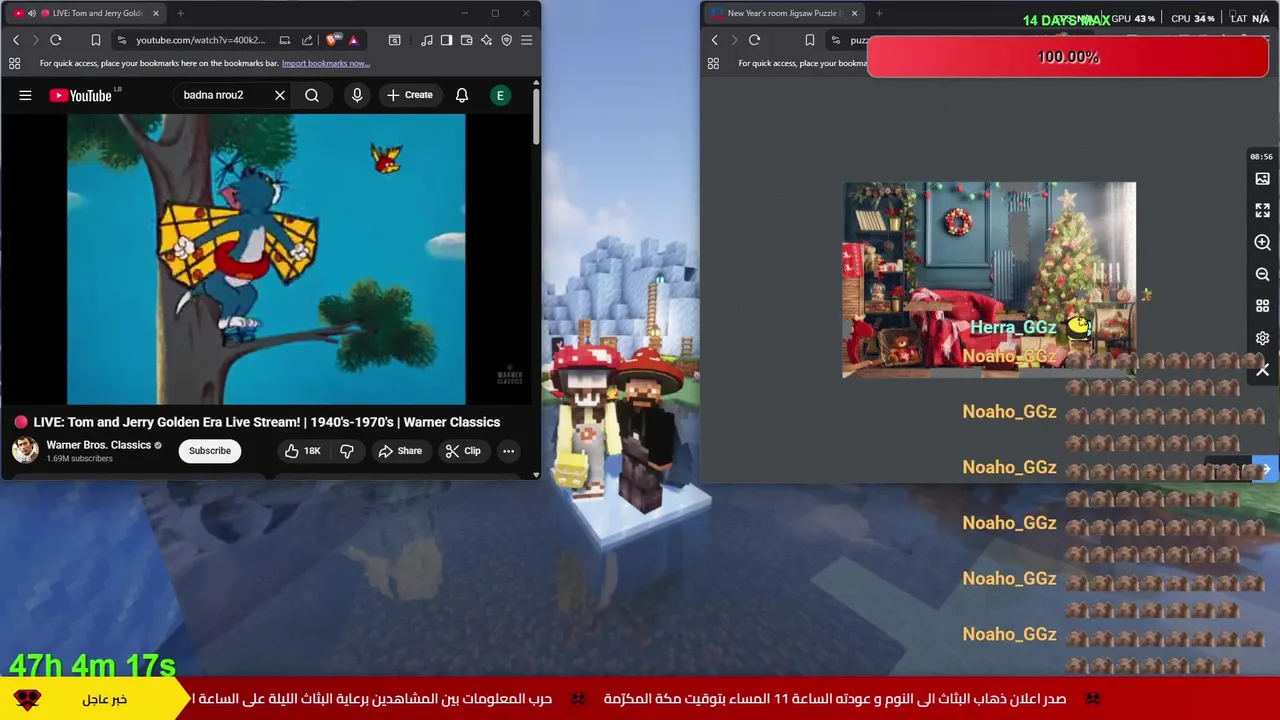This screenshot has width=1280, height=720.
Task: Bookmark the YouTube page
Action: pyautogui.click(x=96, y=40)
